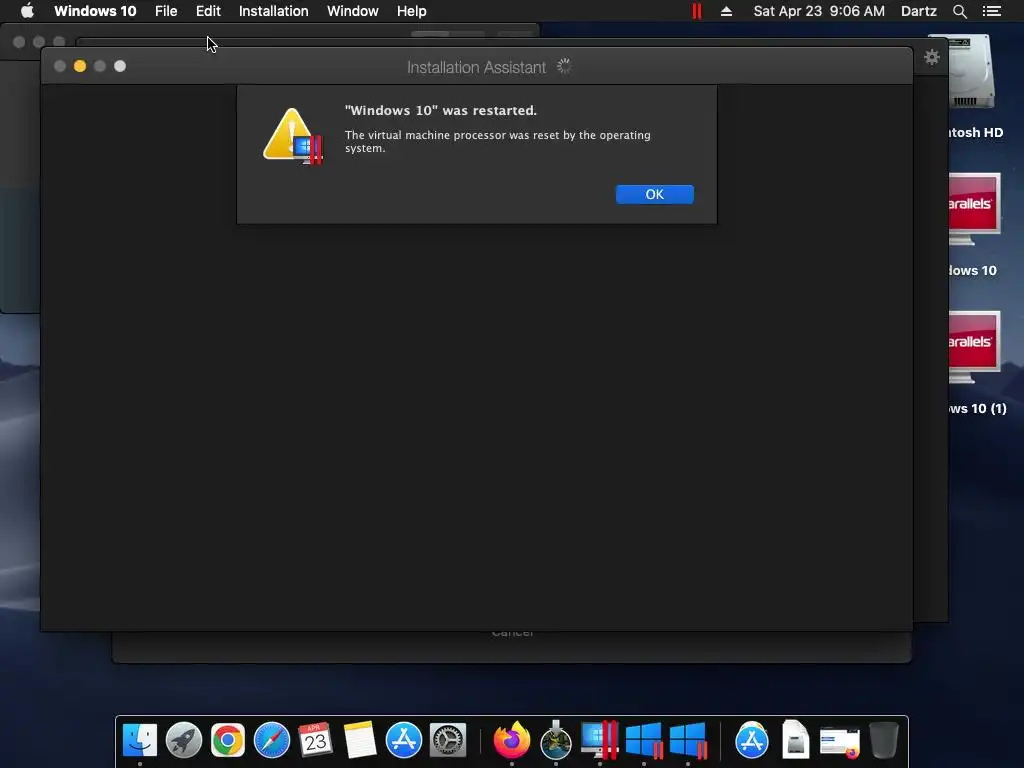1024x768 pixels.
Task: Open the Installation menu
Action: [x=274, y=11]
